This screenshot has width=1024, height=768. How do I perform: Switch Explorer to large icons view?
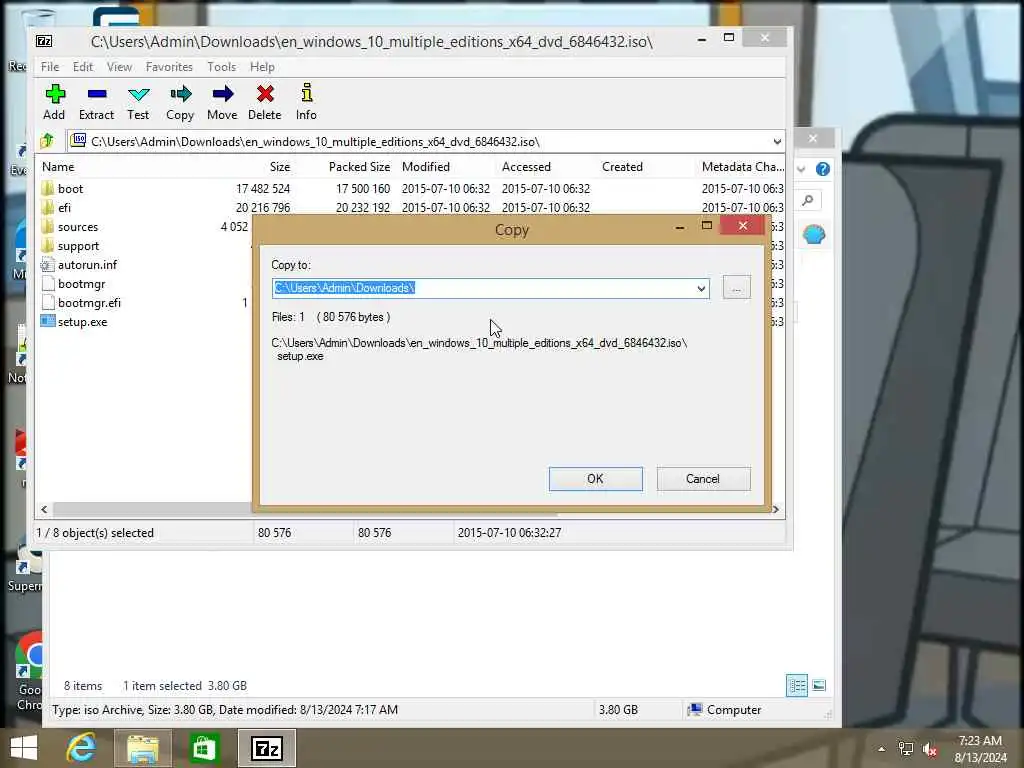point(819,686)
